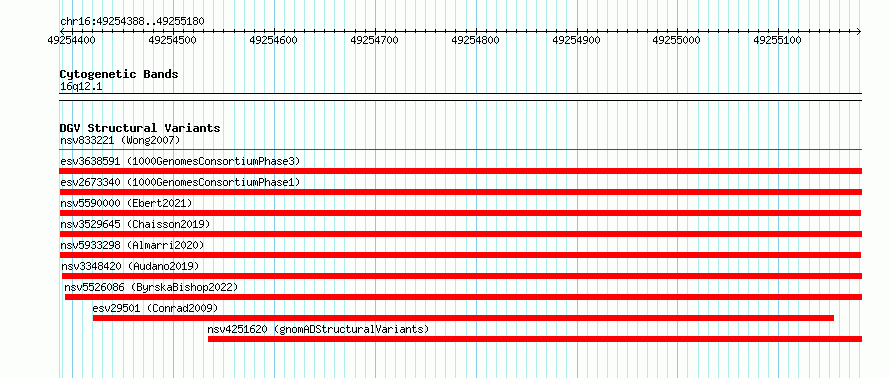
Task: Click the red bar under nsv5933298
Action: (x=460, y=255)
